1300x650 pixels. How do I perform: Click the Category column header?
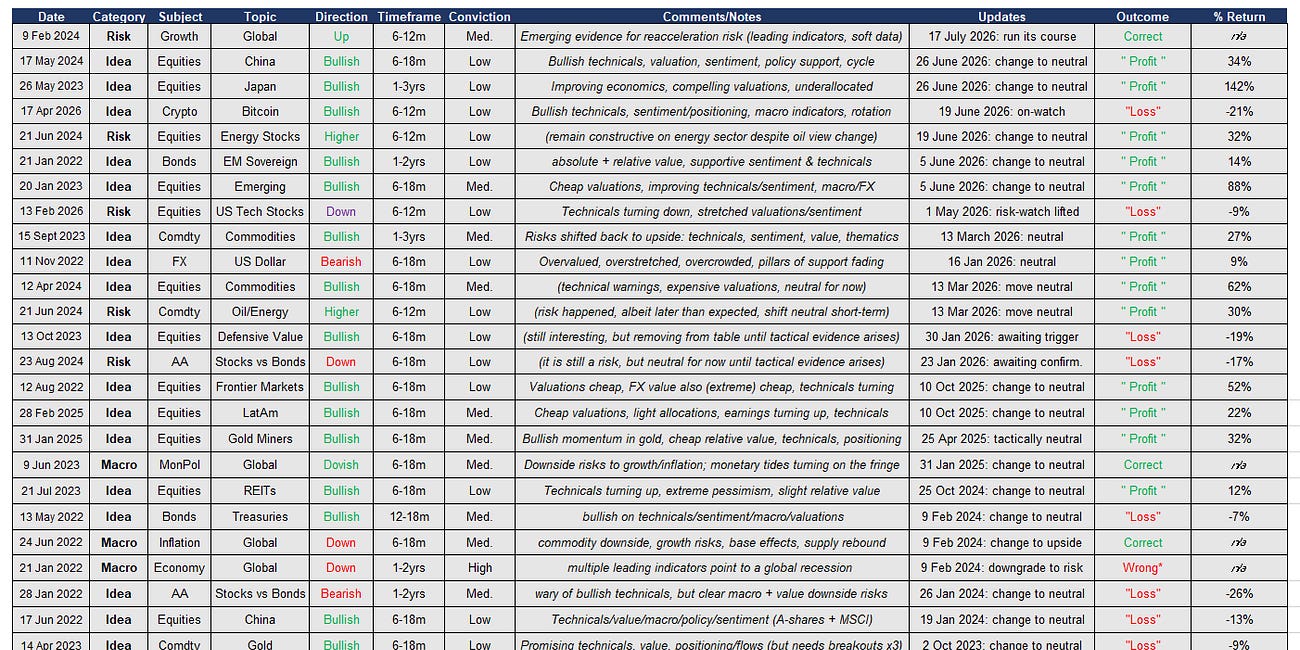tap(119, 16)
